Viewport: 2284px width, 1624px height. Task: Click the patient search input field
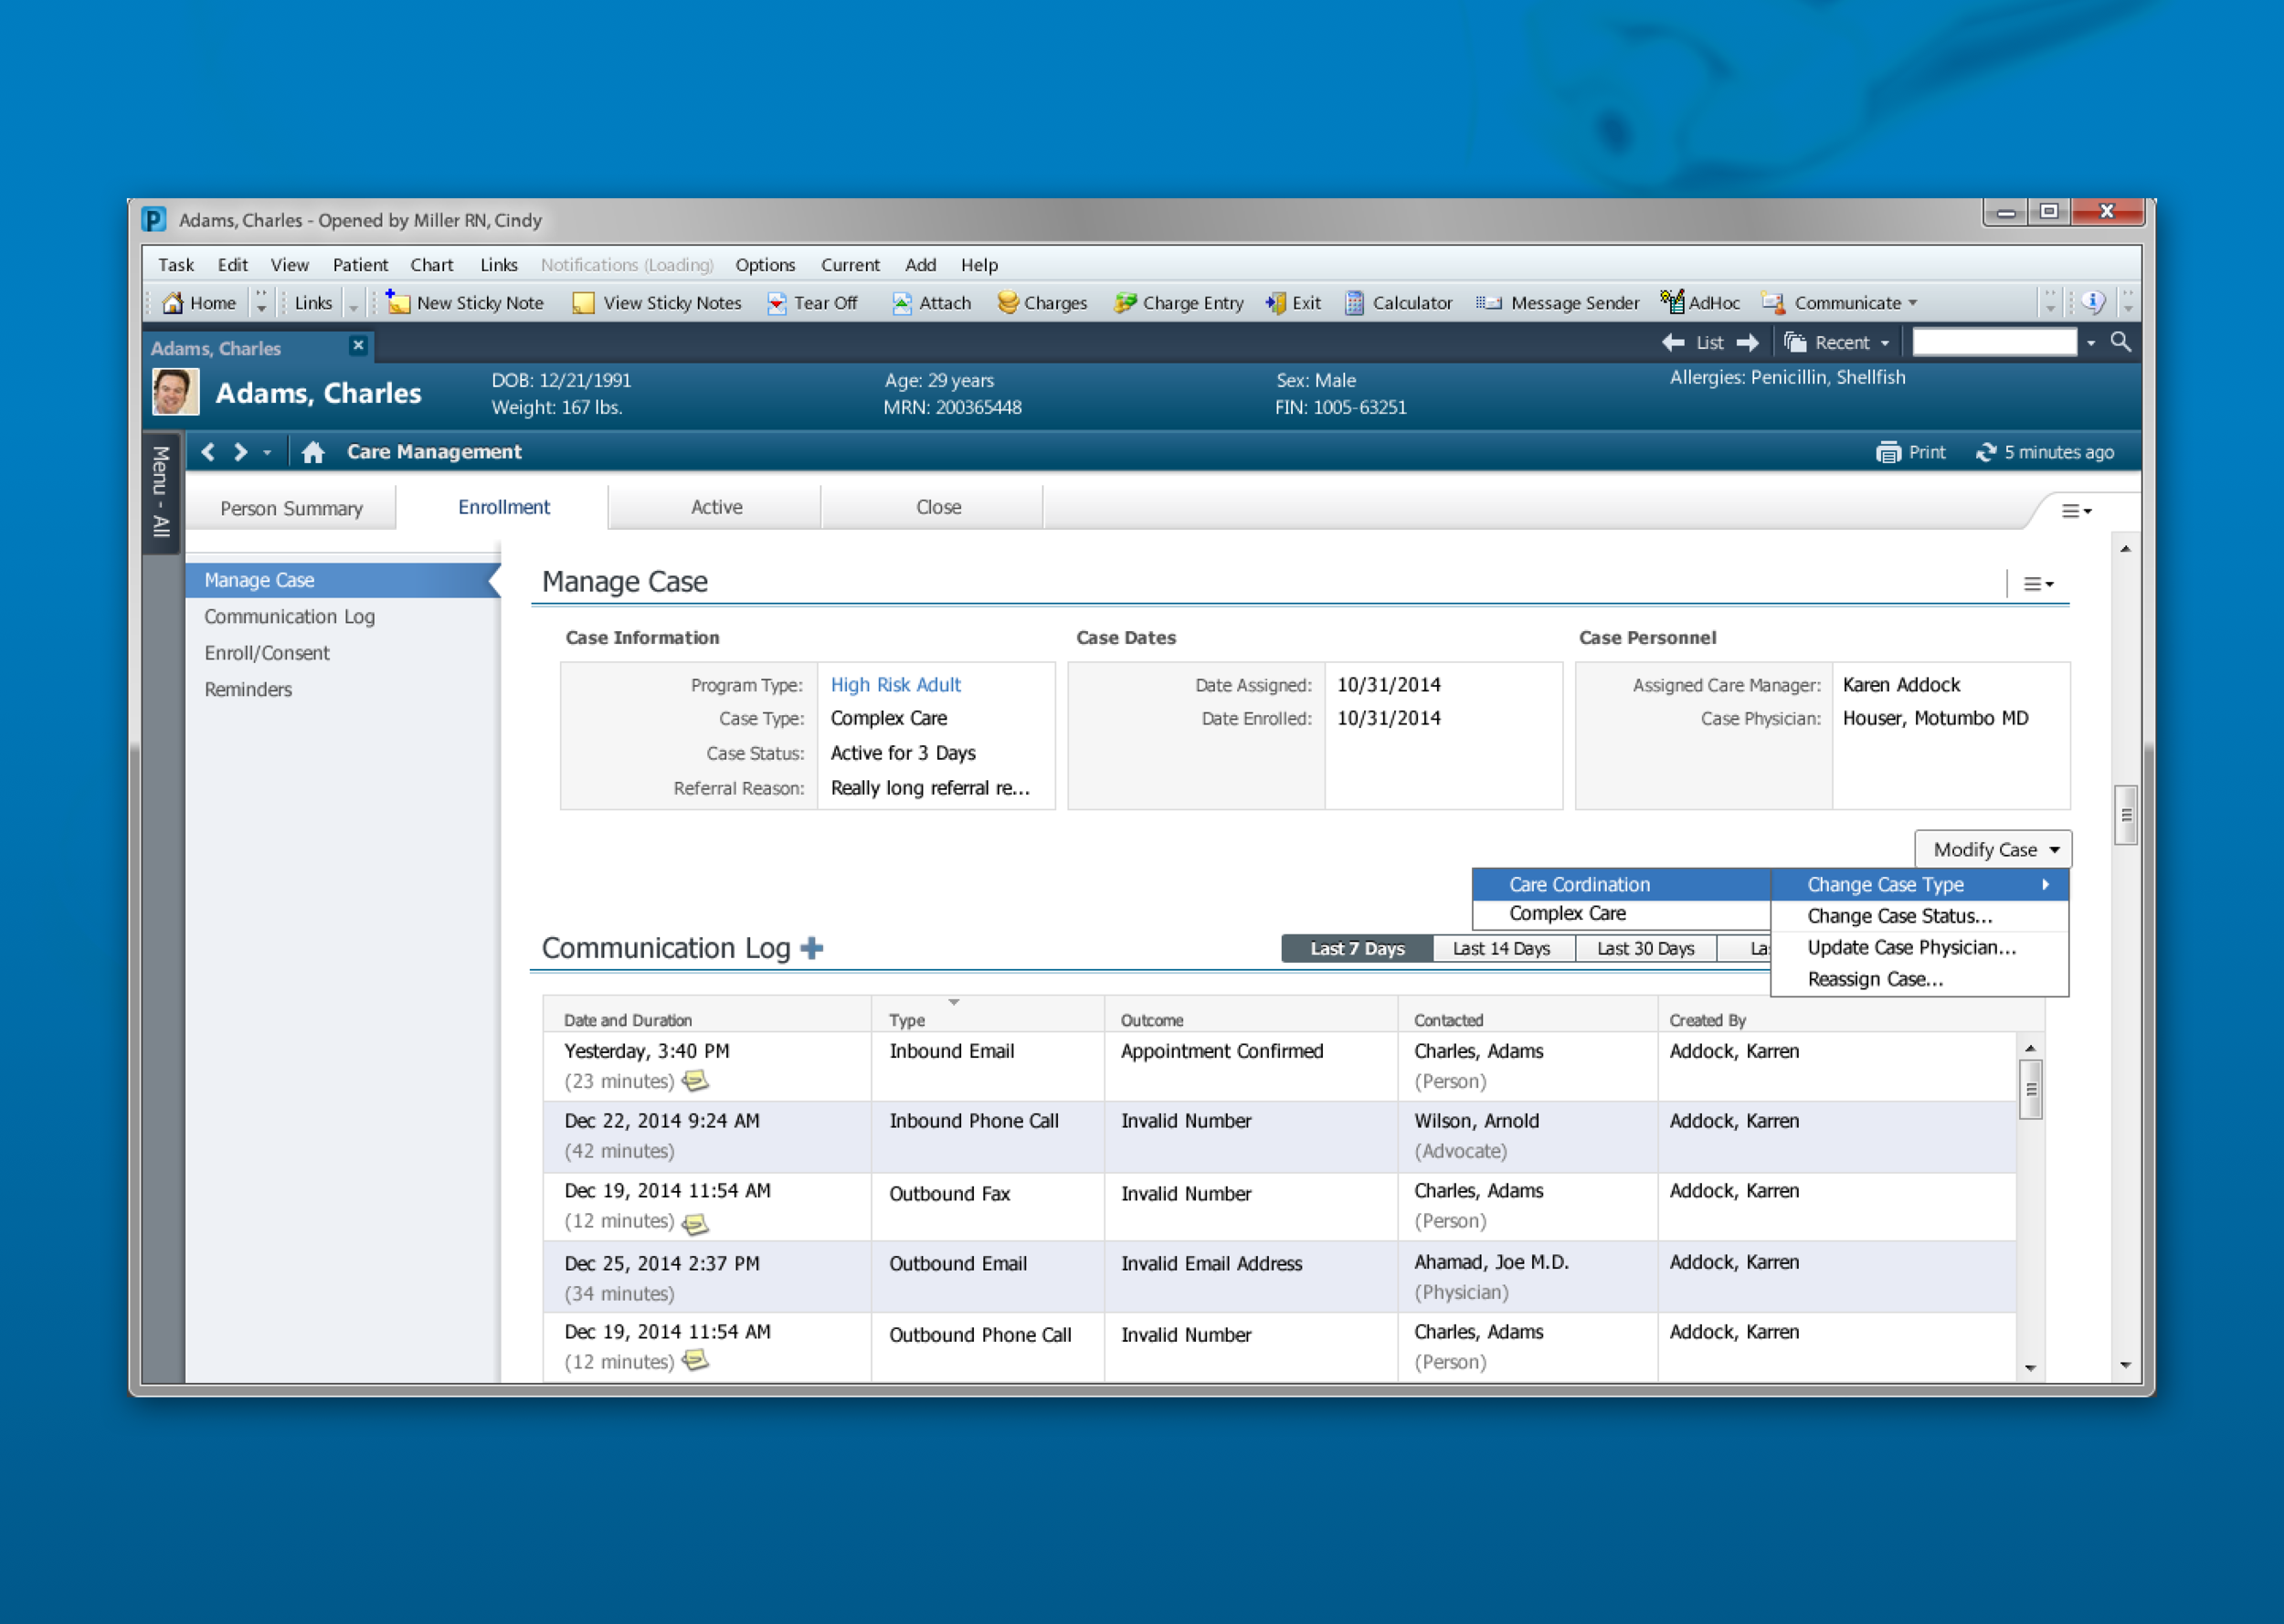click(x=1995, y=341)
